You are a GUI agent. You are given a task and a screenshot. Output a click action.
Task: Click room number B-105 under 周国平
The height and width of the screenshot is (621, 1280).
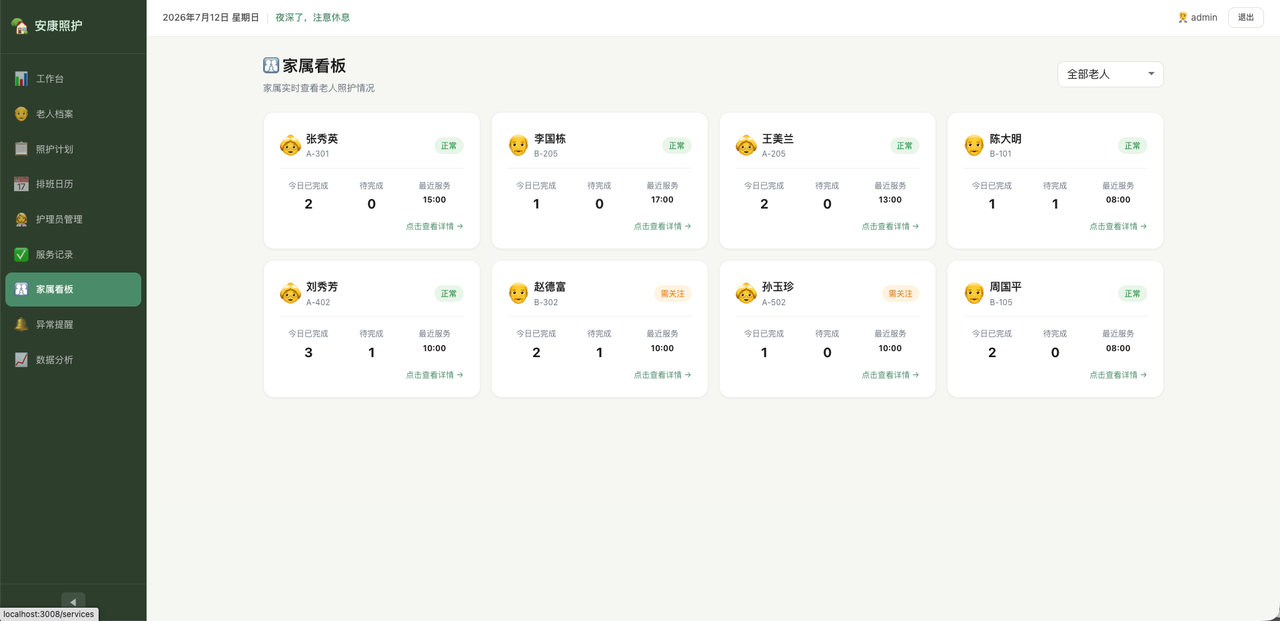(x=1001, y=302)
